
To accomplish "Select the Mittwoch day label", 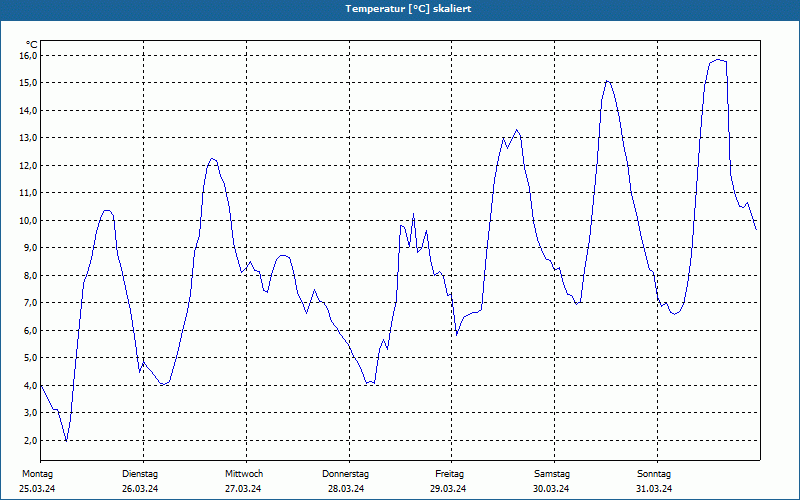I will click(x=244, y=474).
